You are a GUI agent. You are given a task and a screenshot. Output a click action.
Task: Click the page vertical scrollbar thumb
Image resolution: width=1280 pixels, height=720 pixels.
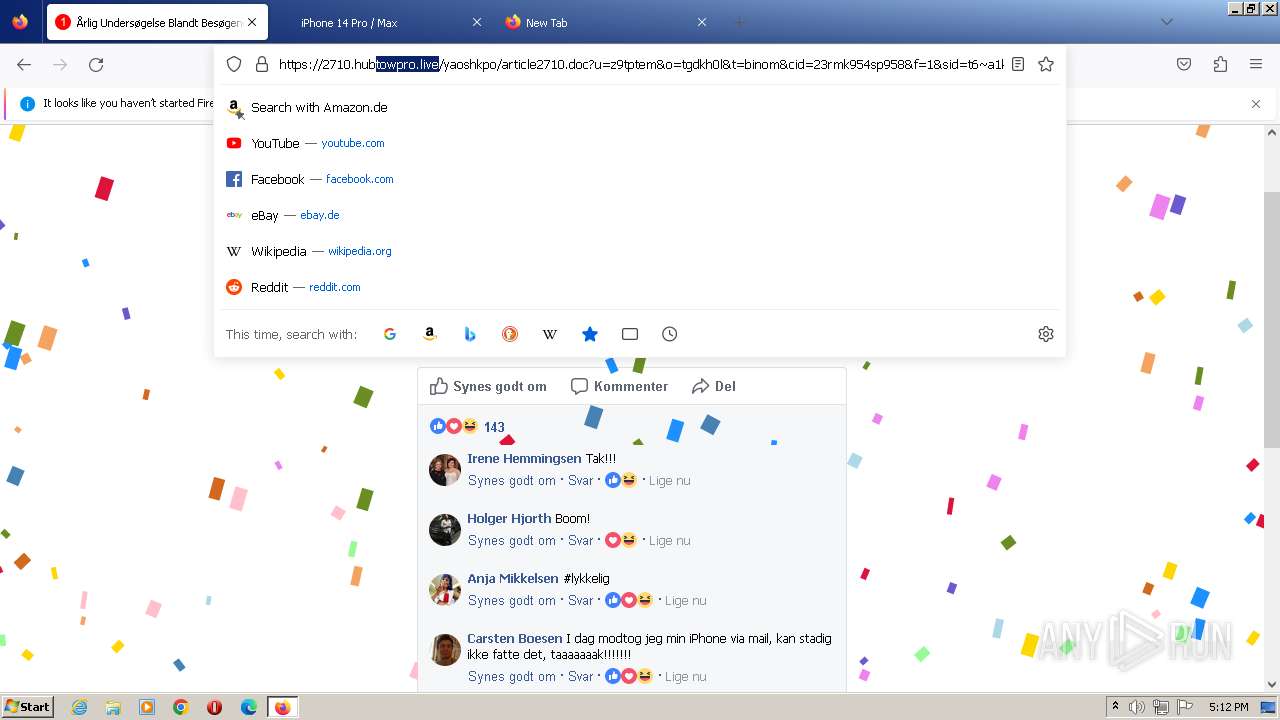tap(1272, 320)
